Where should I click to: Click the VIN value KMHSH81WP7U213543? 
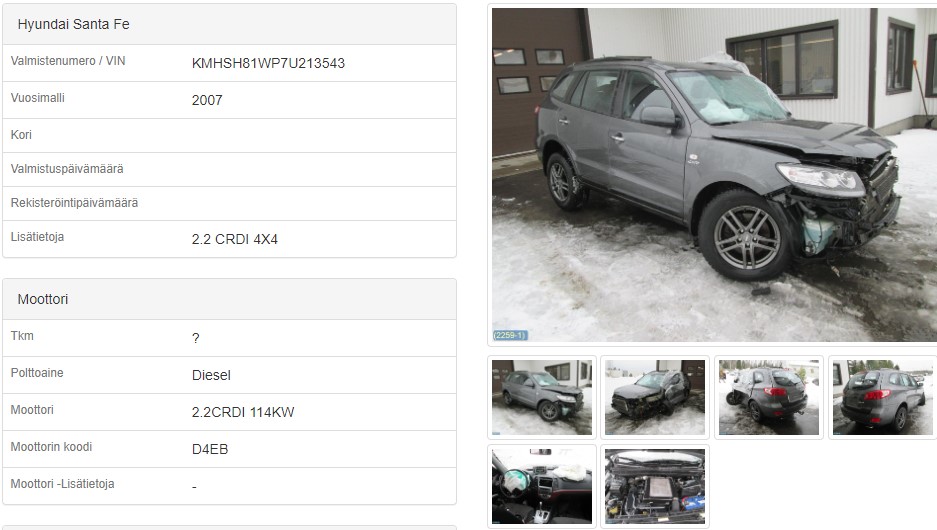(268, 63)
